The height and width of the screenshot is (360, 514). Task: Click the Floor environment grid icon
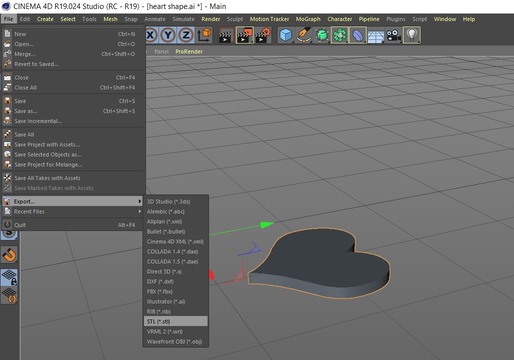click(376, 35)
